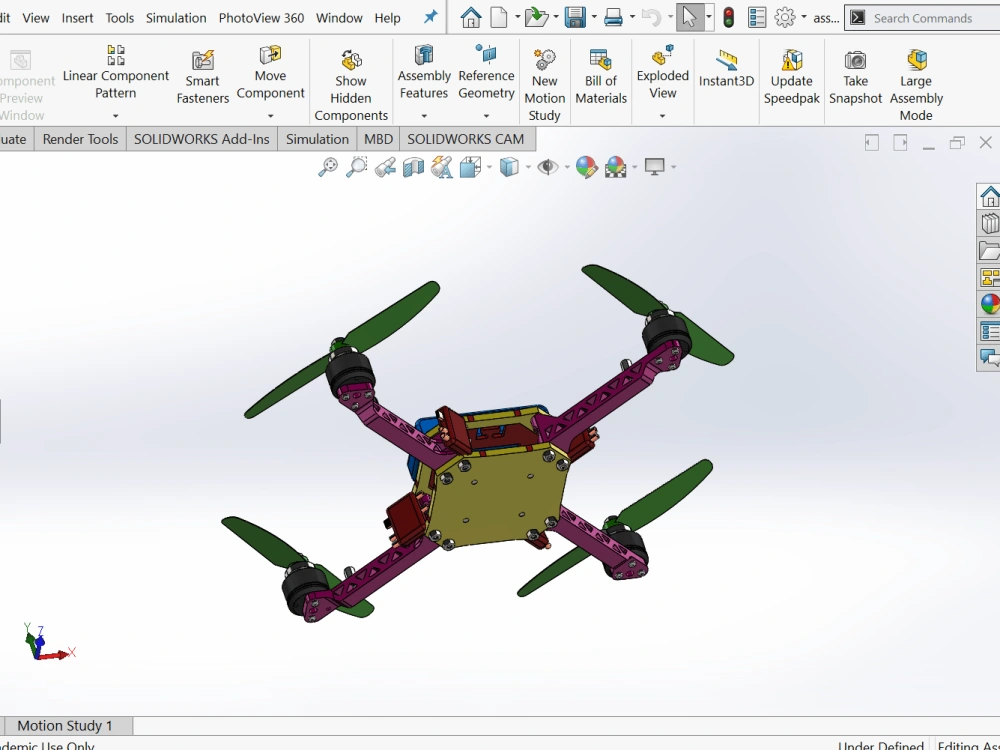Create a new document

(x=499, y=18)
